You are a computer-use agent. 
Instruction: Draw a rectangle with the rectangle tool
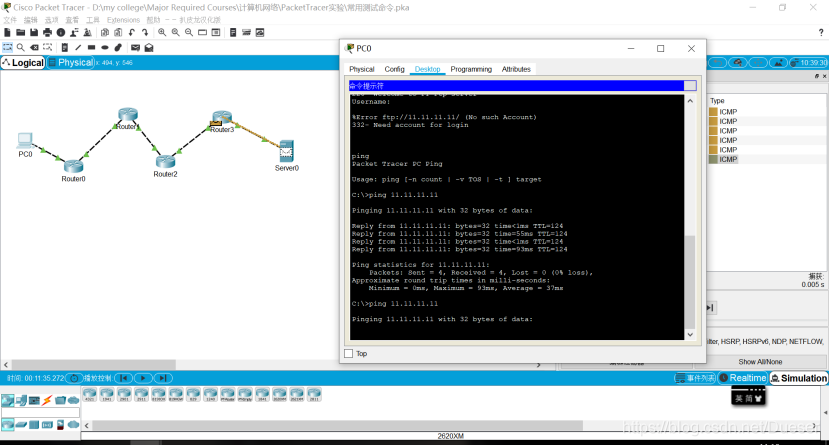[92, 48]
